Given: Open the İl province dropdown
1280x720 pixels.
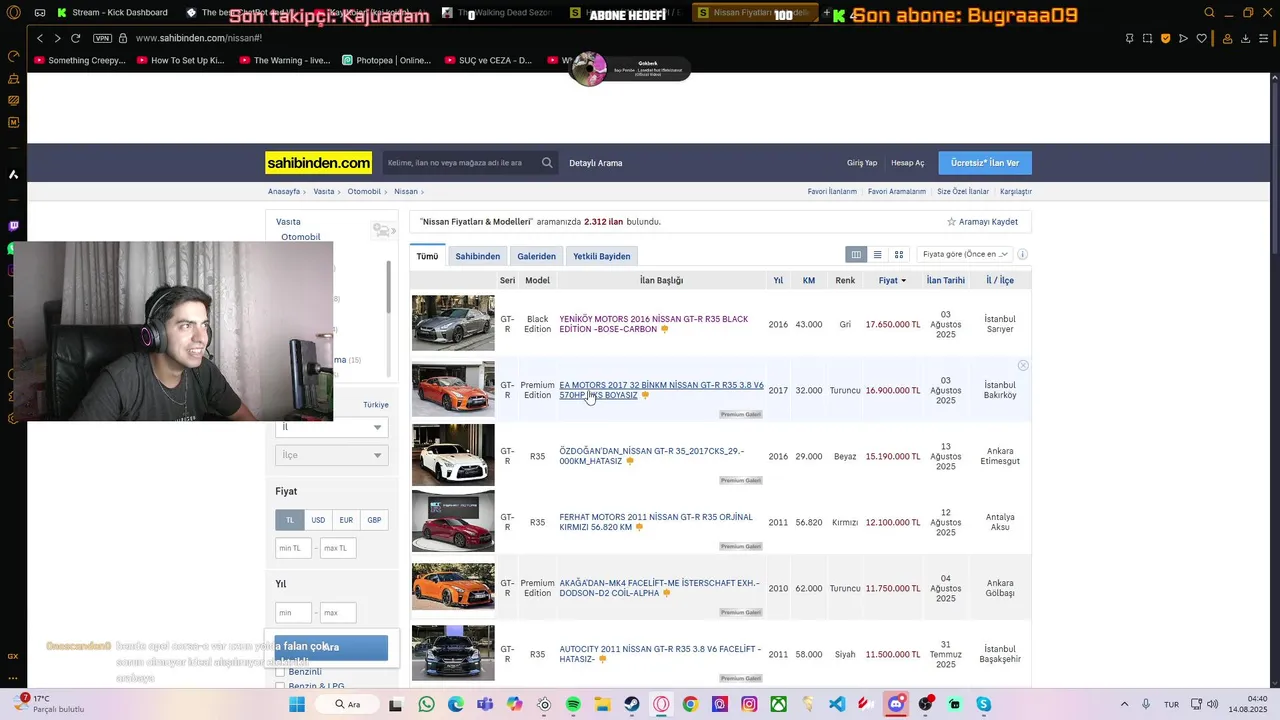Looking at the screenshot, I should click(331, 427).
